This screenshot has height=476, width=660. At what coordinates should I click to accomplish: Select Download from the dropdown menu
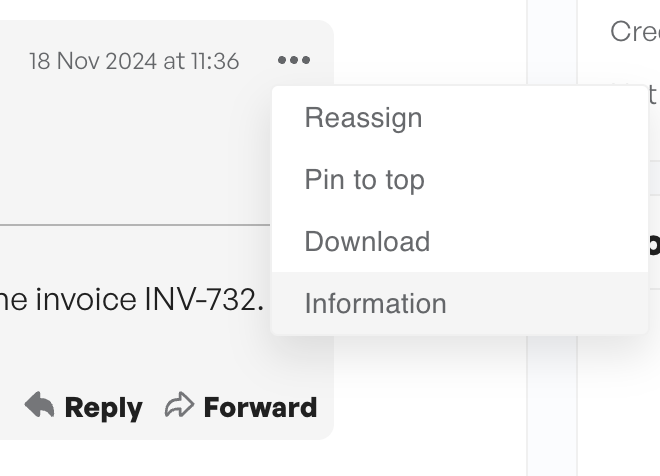click(x=460, y=241)
